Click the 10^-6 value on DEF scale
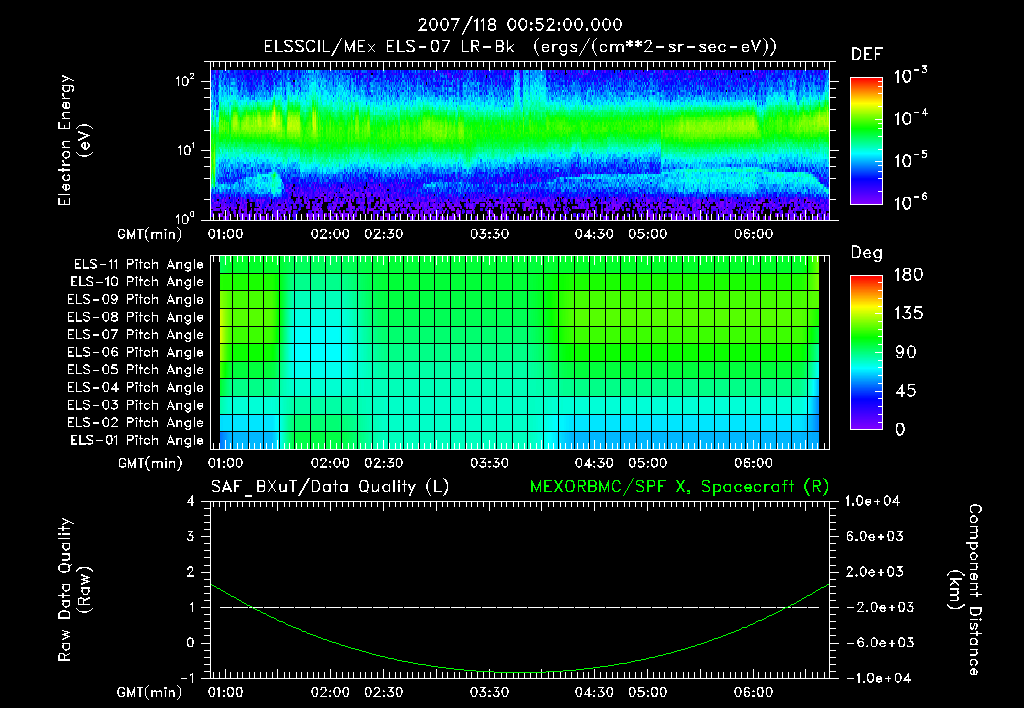Image resolution: width=1024 pixels, height=708 pixels. tap(910, 202)
